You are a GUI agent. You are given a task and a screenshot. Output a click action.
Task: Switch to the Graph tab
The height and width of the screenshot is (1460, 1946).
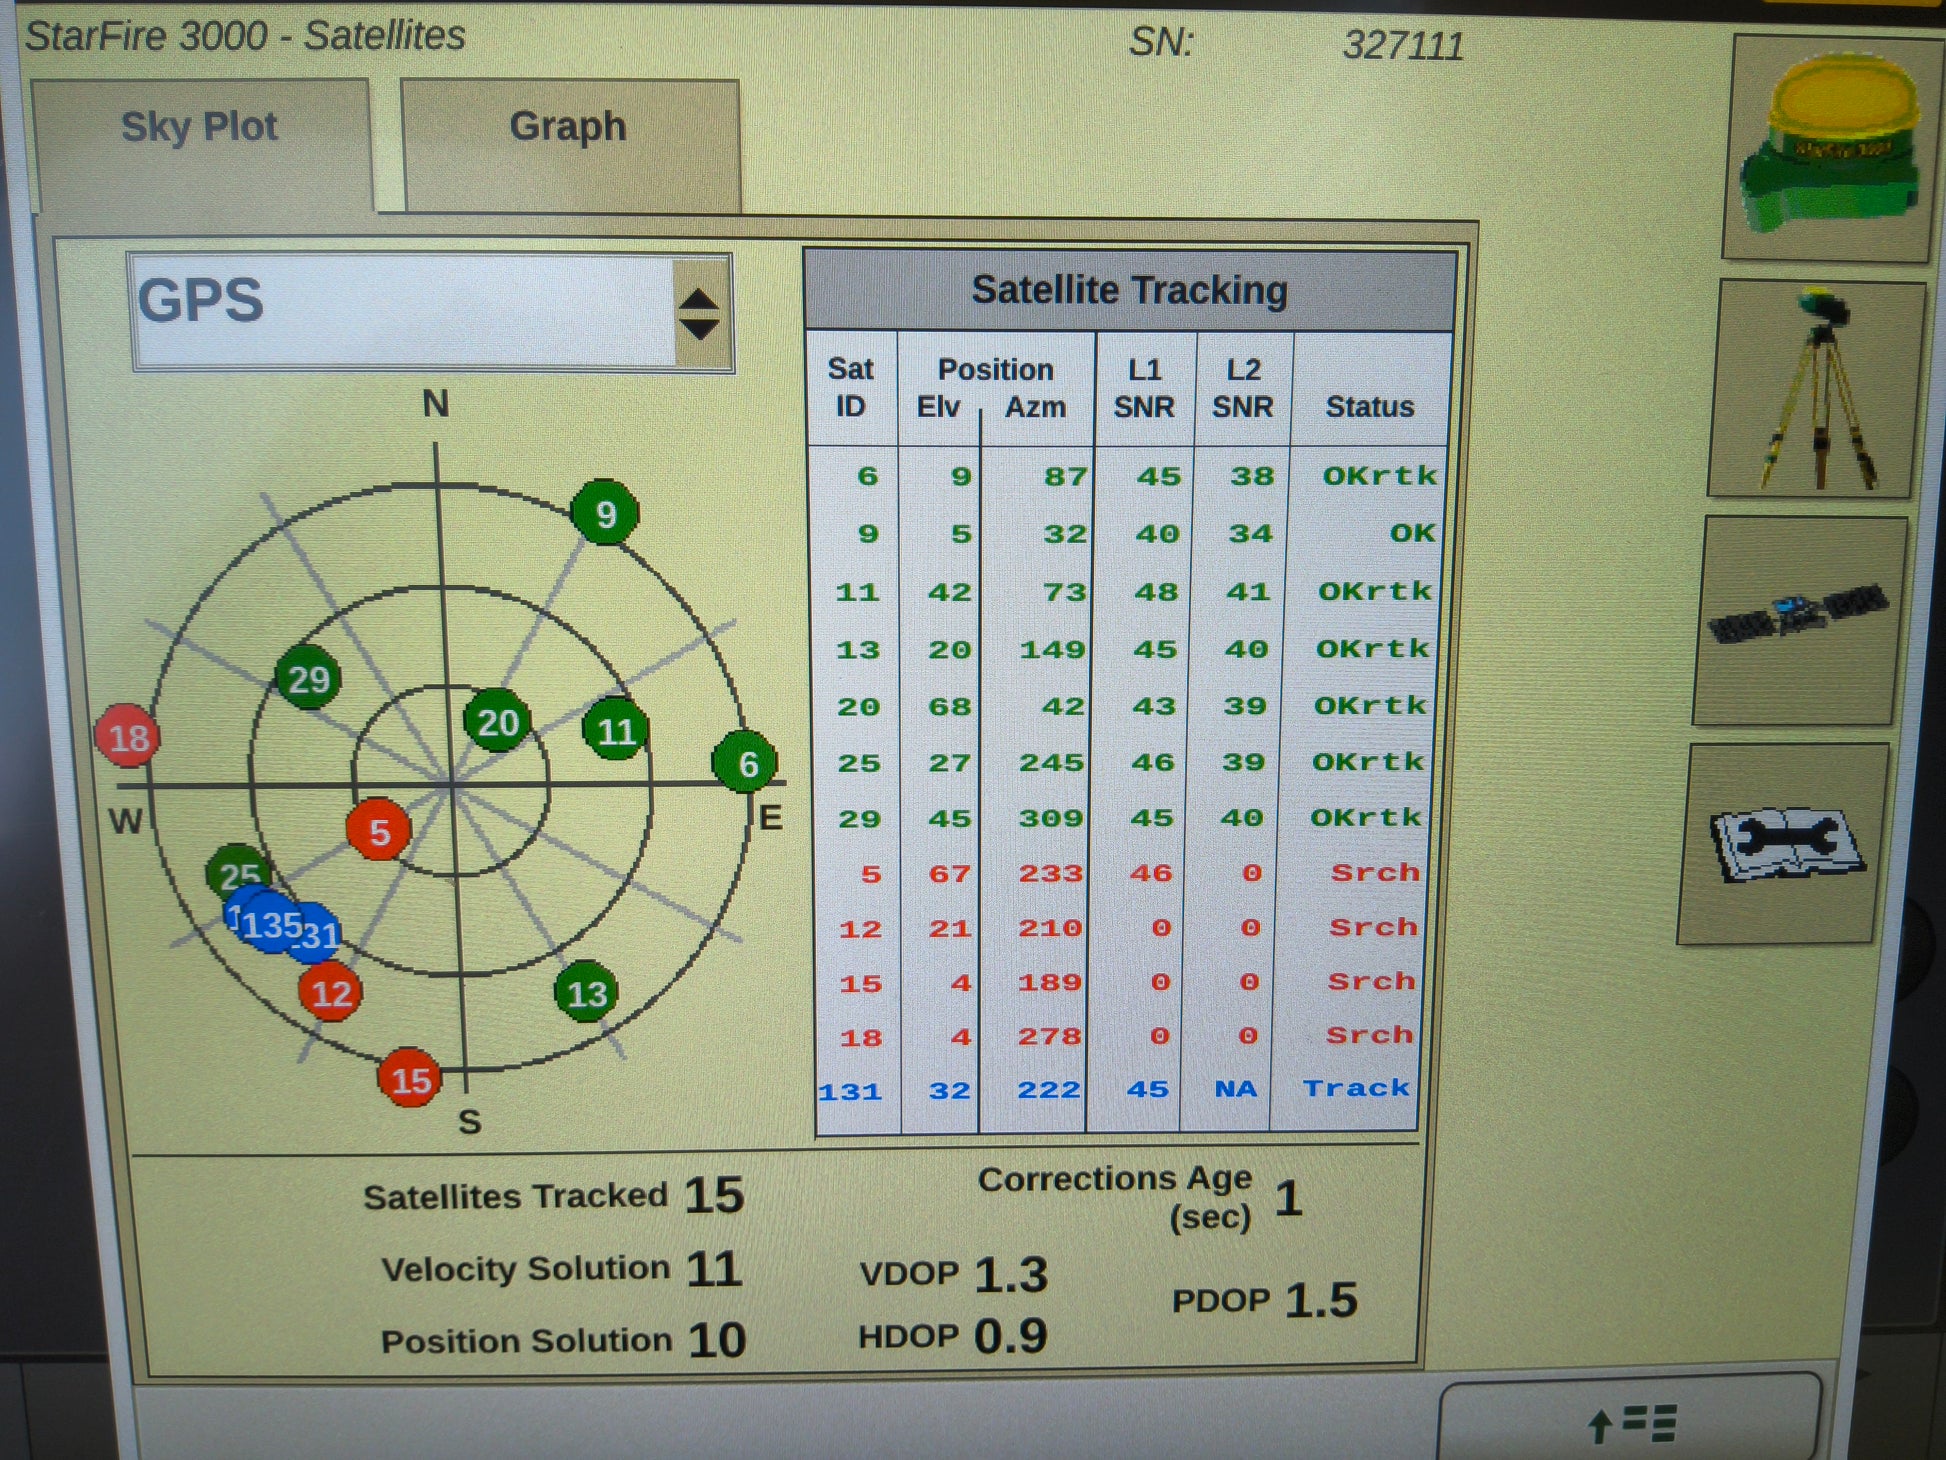568,128
